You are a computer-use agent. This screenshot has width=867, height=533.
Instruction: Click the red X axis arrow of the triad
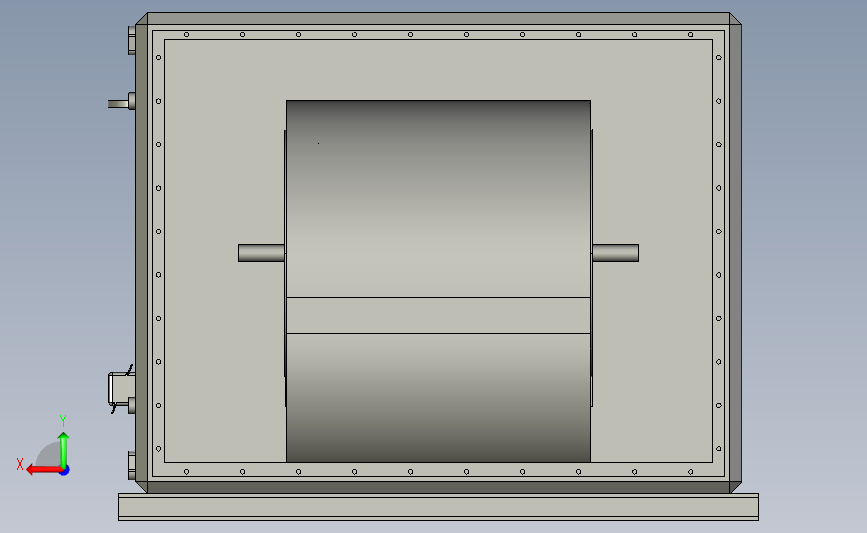coord(43,470)
